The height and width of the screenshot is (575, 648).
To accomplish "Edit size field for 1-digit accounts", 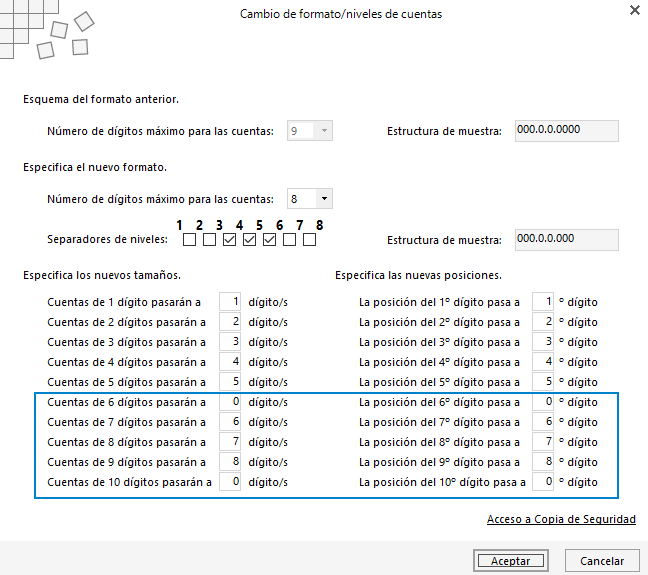I will tap(230, 302).
